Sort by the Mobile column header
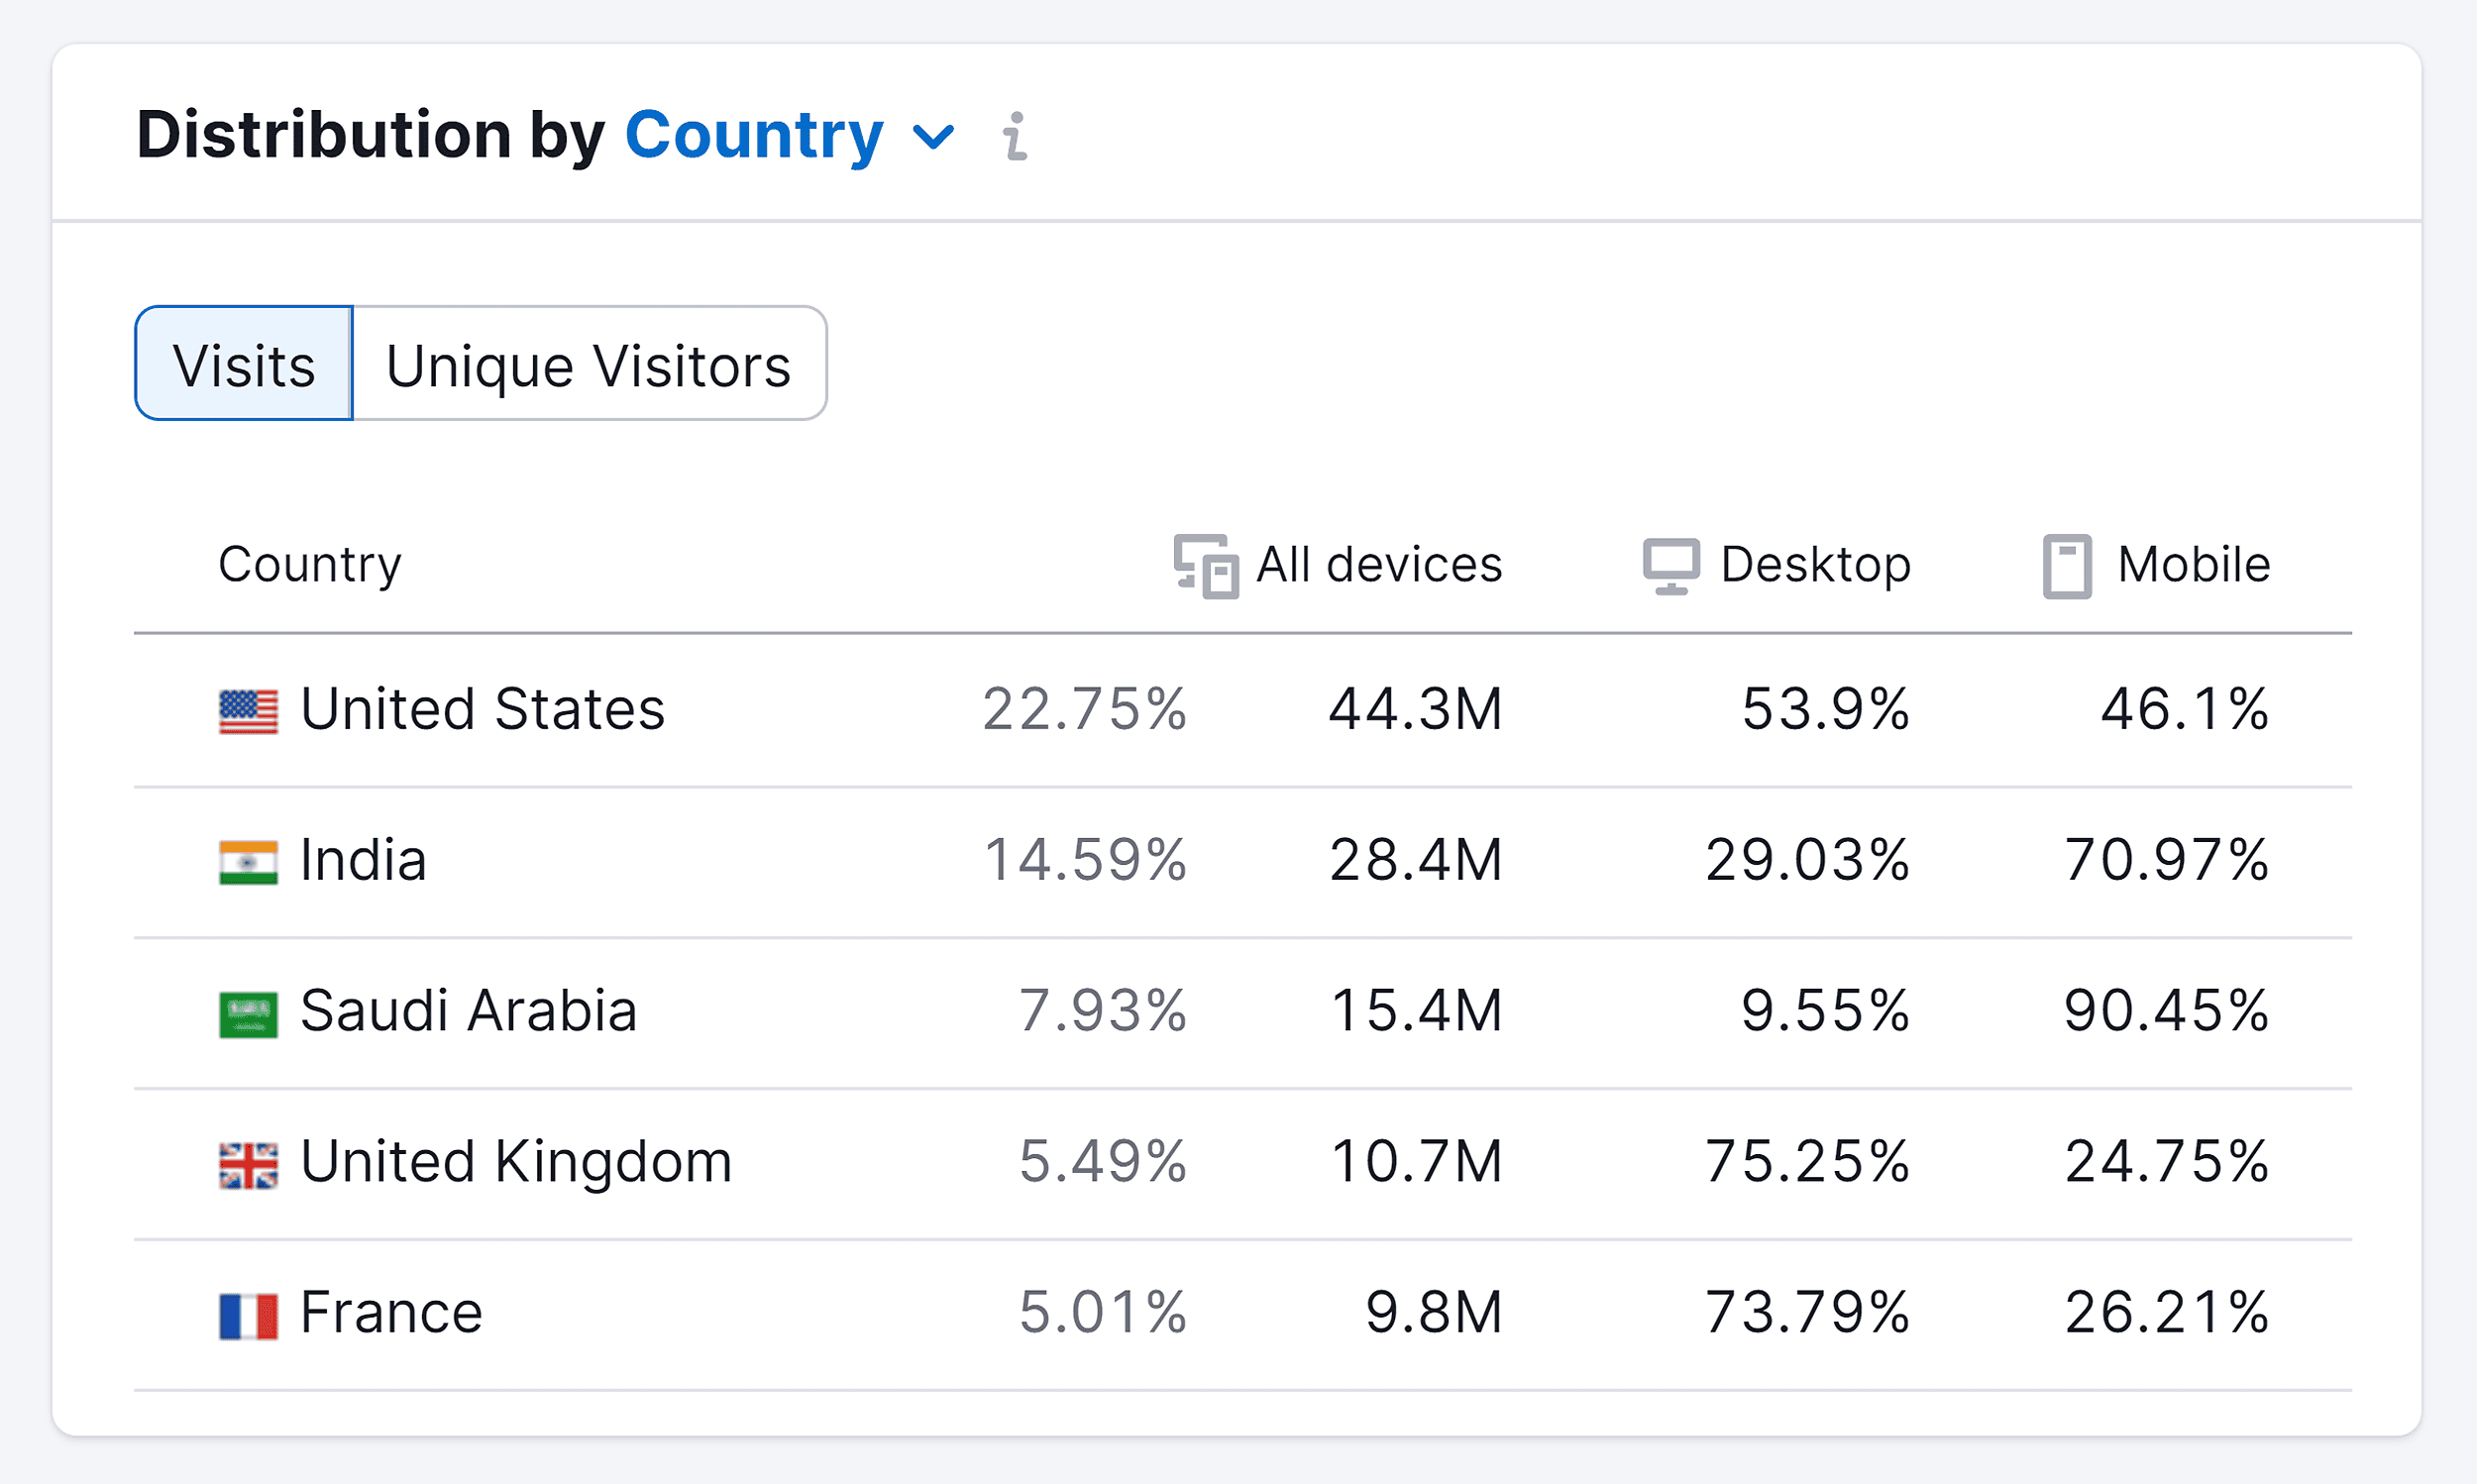The height and width of the screenshot is (1484, 2477). pos(2193,565)
